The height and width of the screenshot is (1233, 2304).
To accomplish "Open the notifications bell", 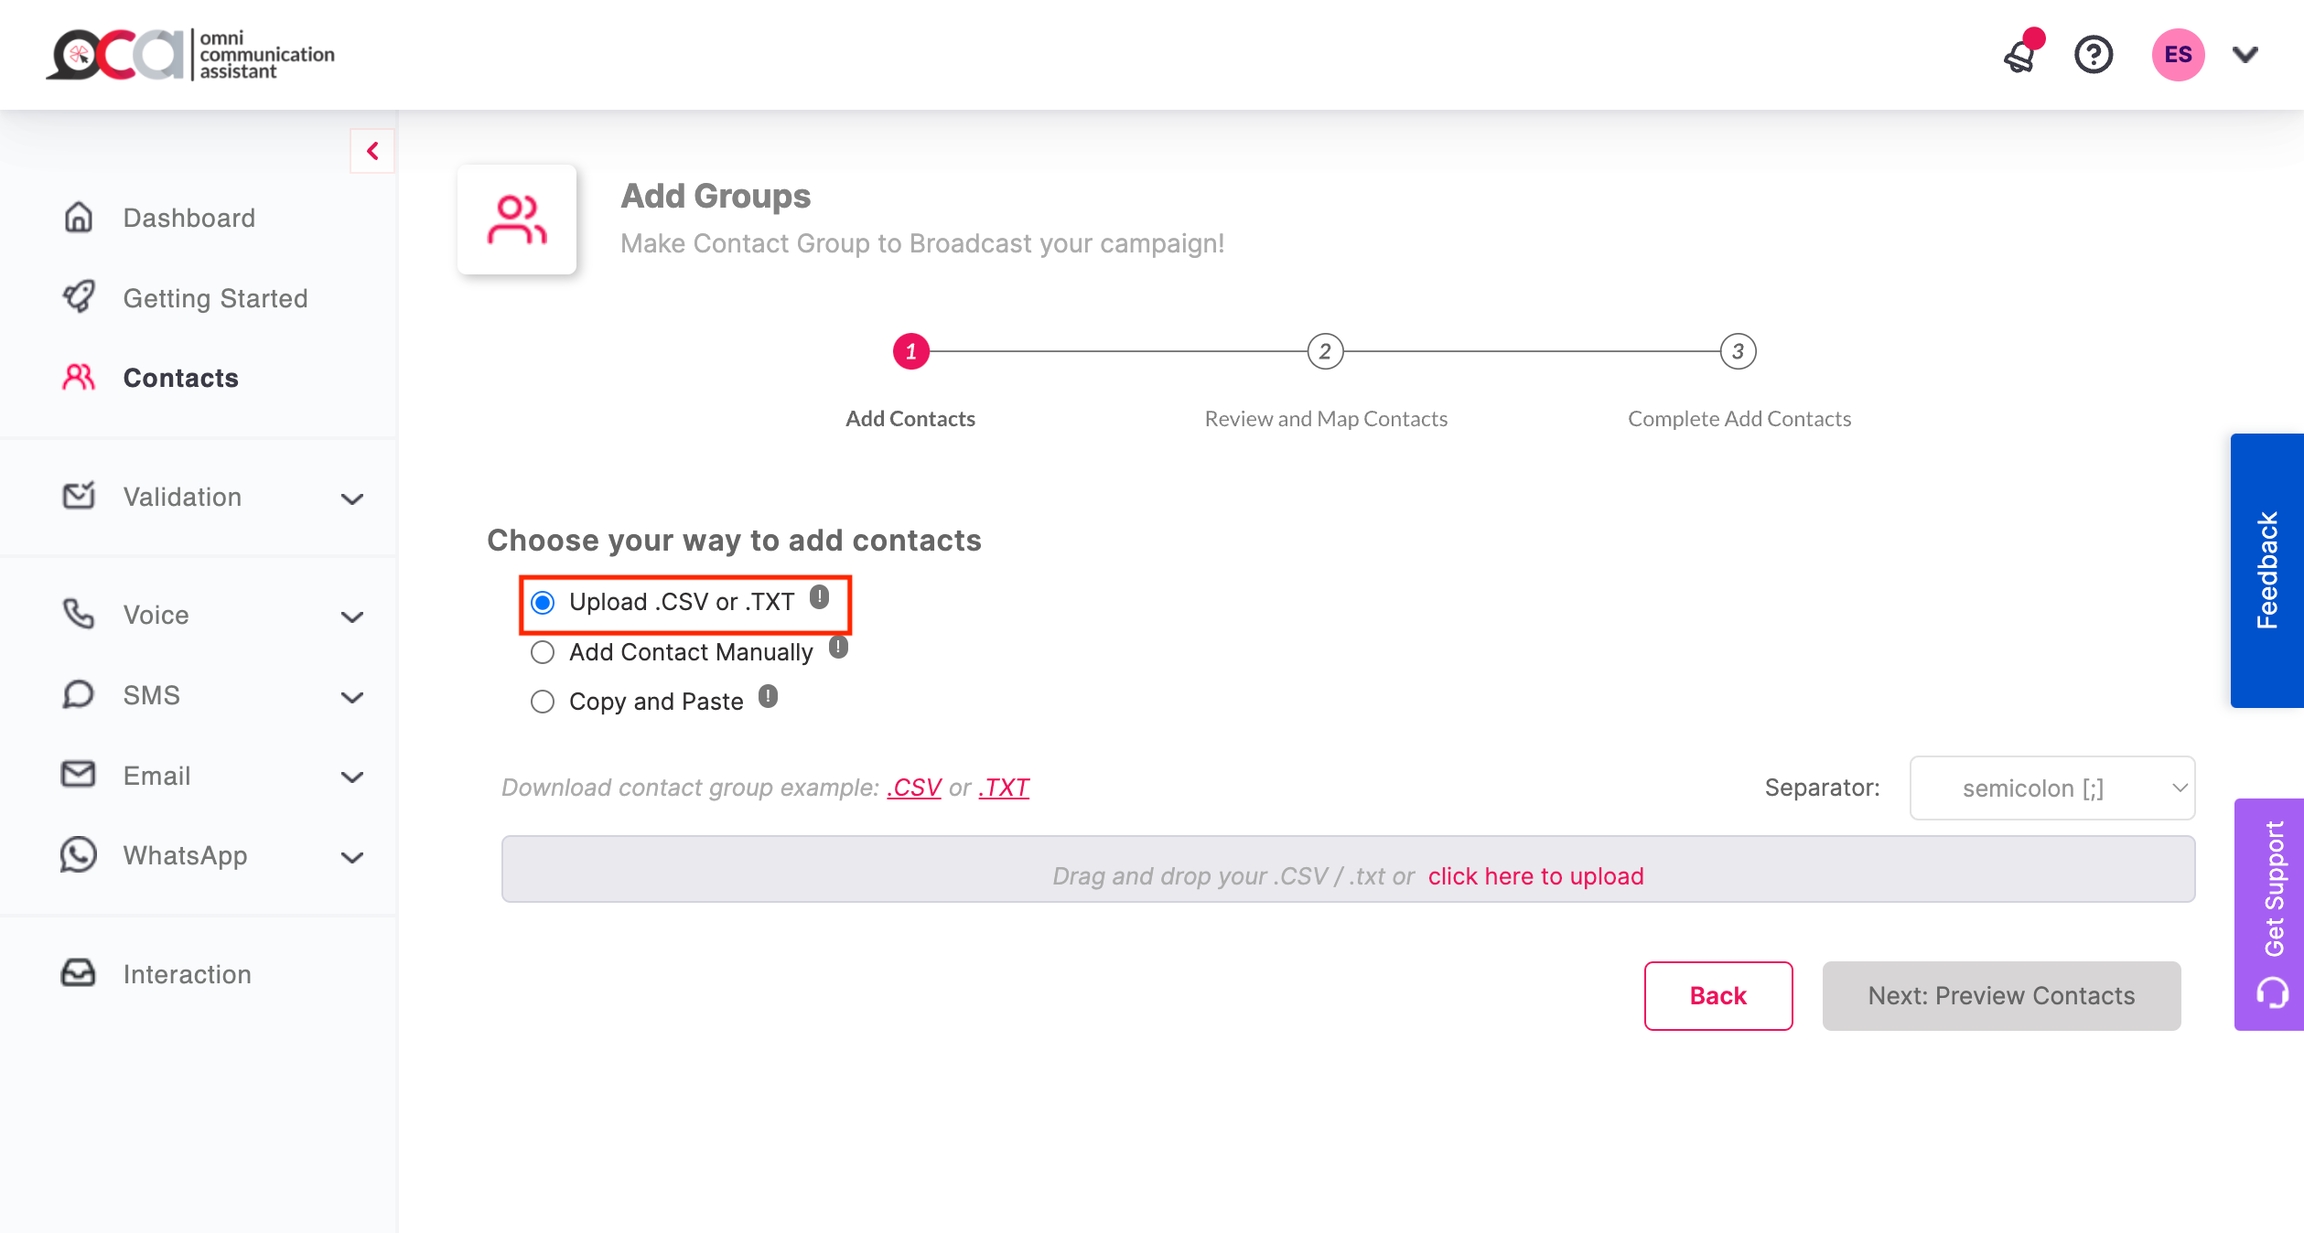I will click(x=2020, y=55).
